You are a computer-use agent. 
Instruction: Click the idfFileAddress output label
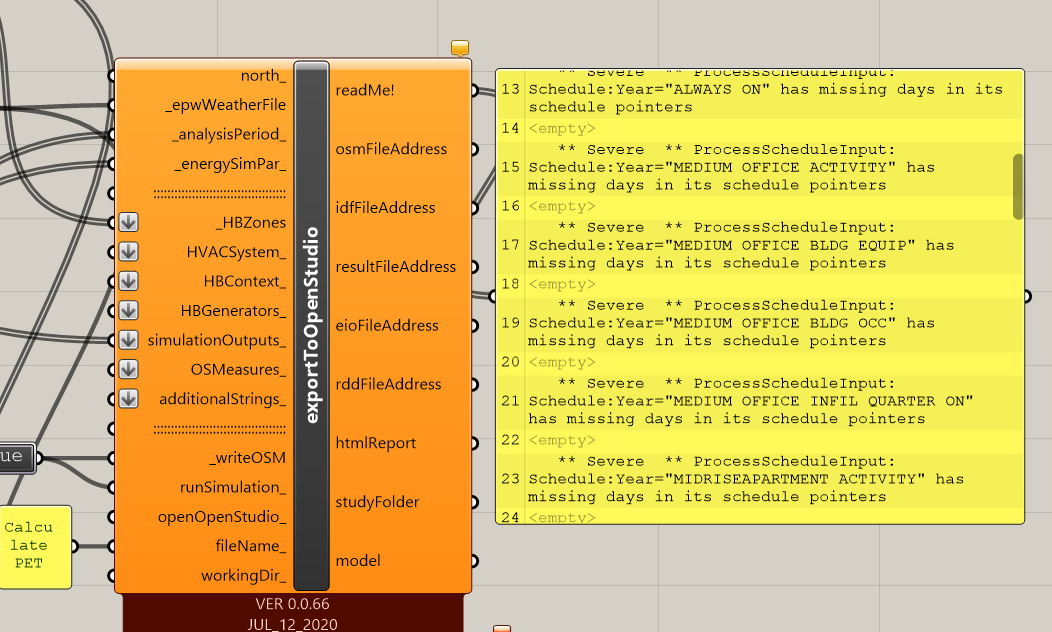coord(385,208)
